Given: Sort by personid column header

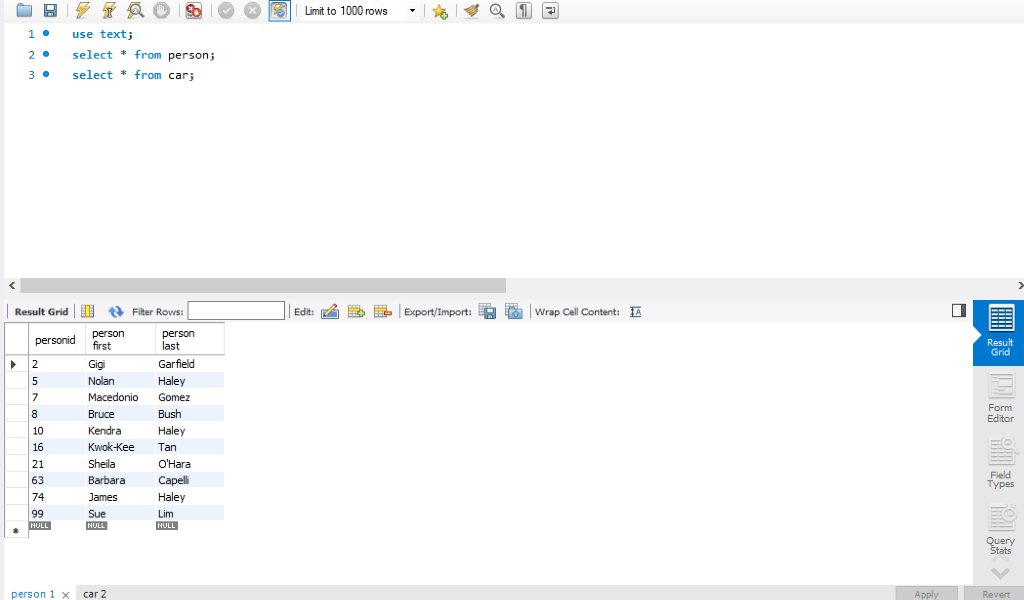Looking at the screenshot, I should (57, 339).
